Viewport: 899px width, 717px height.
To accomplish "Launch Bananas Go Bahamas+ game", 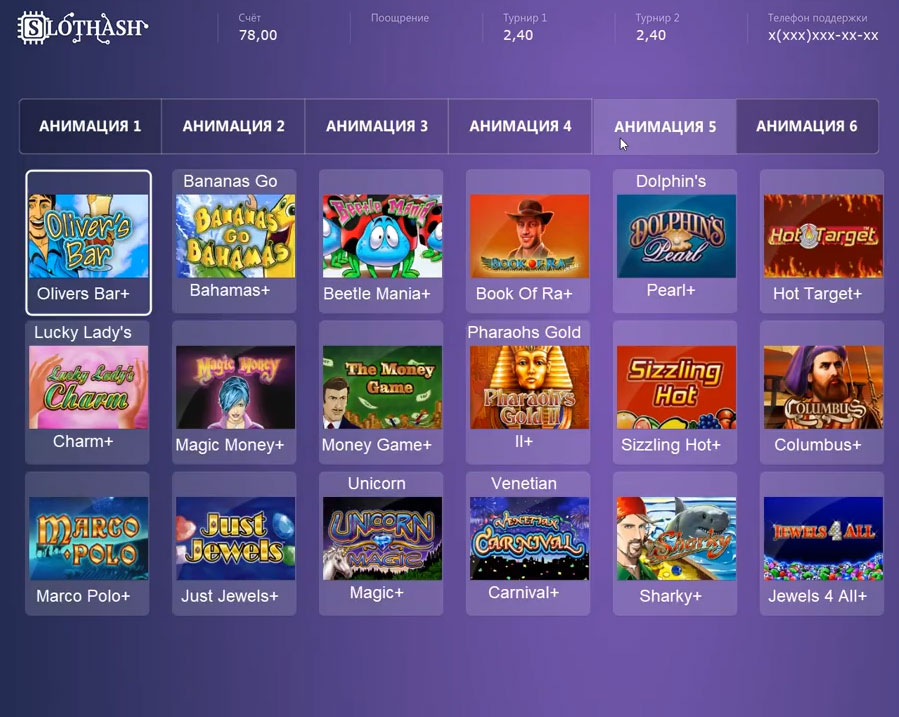I will 234,241.
